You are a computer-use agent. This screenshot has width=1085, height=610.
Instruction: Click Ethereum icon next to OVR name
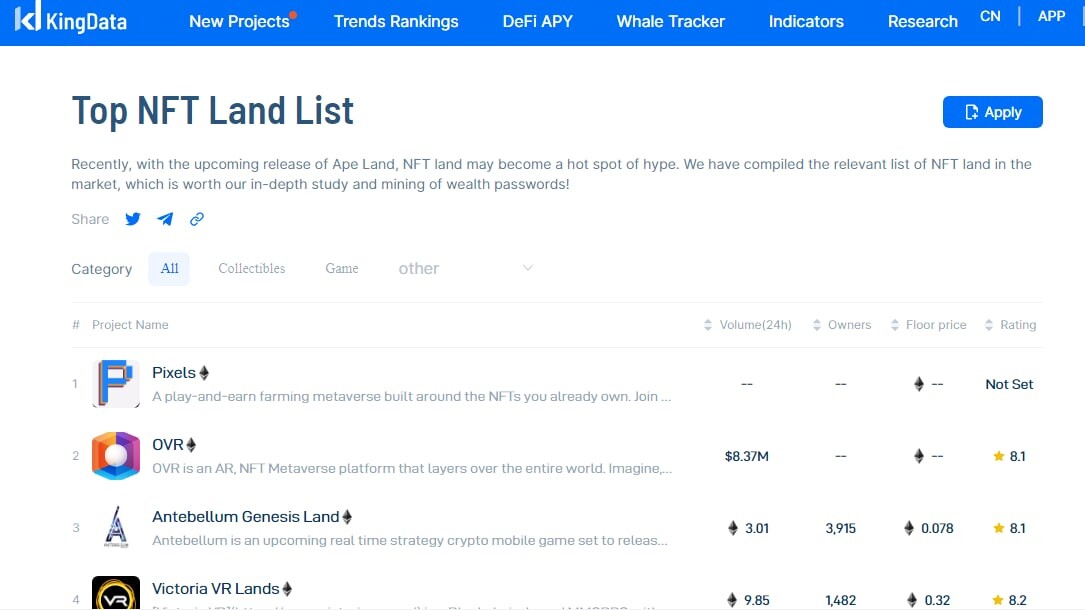192,445
